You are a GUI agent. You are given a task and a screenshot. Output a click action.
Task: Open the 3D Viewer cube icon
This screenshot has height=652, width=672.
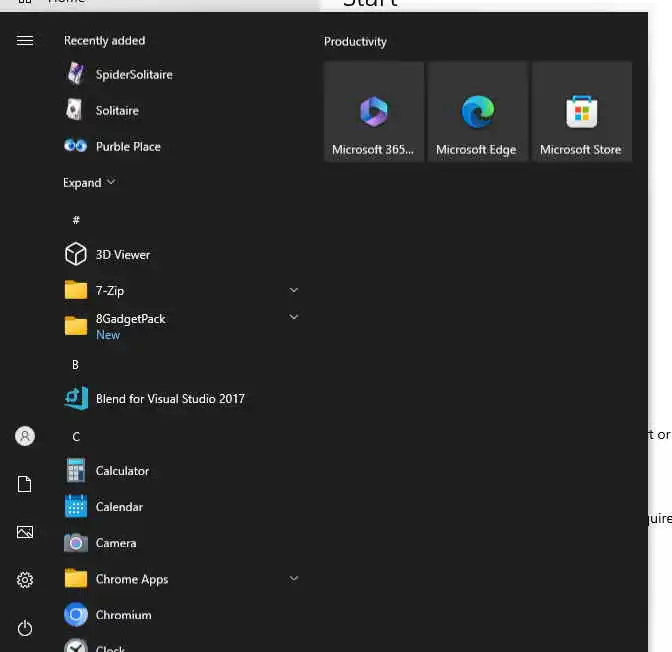click(76, 254)
